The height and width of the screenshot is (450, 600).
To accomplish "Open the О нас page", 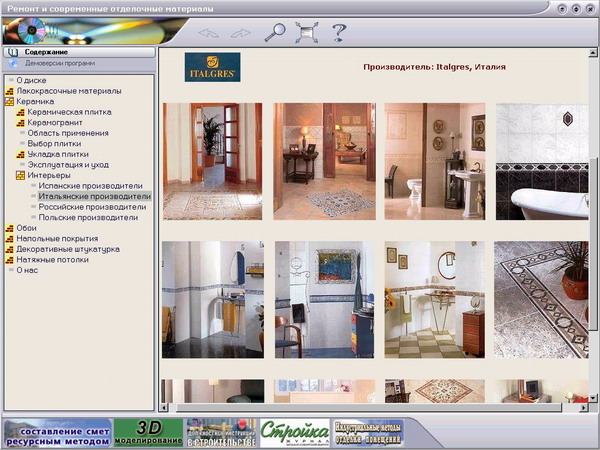I will 27,270.
